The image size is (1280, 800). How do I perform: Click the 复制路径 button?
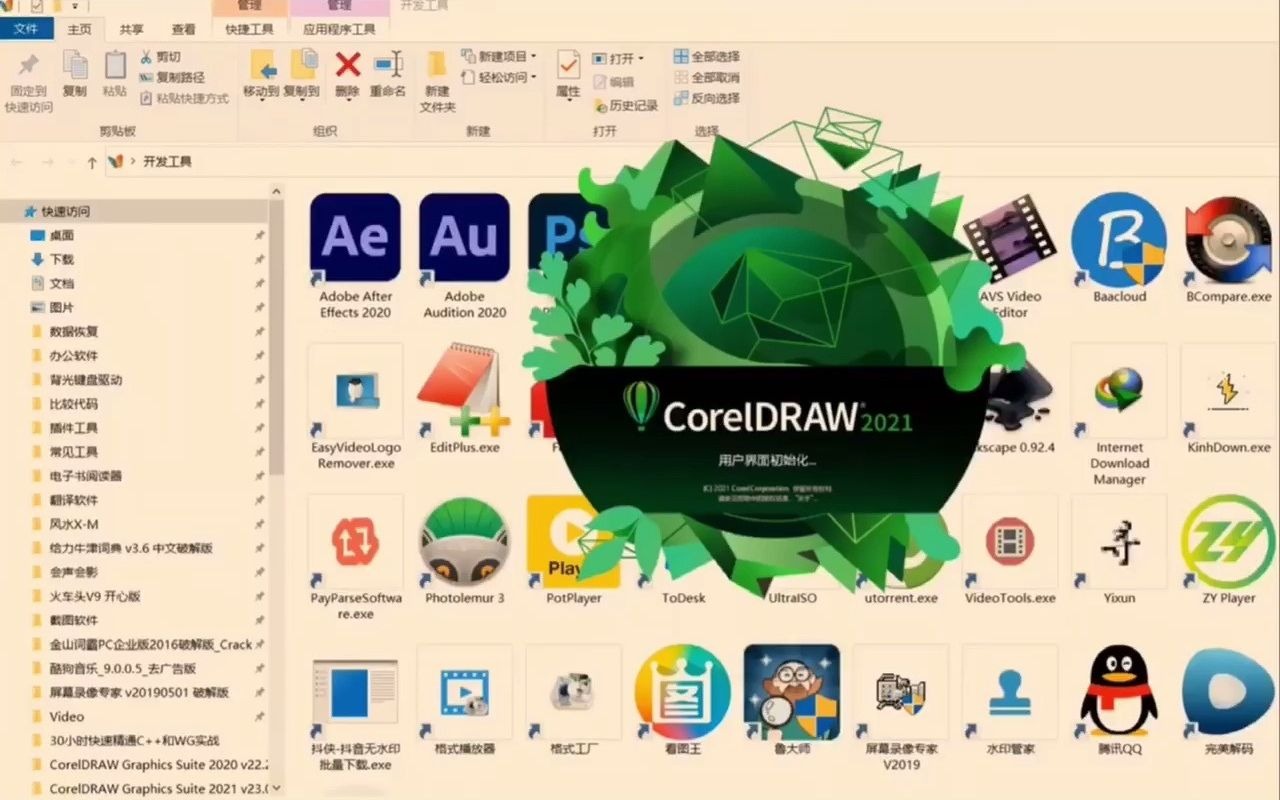click(x=172, y=77)
